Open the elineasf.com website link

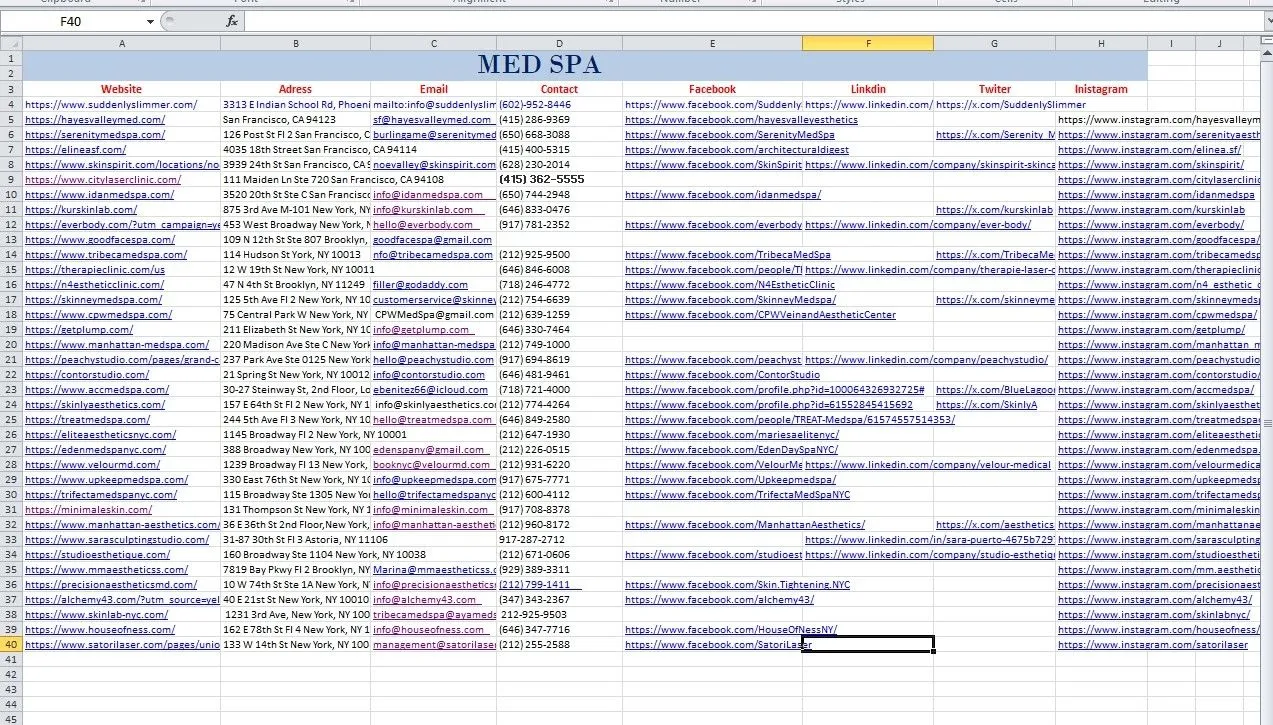click(x=75, y=149)
